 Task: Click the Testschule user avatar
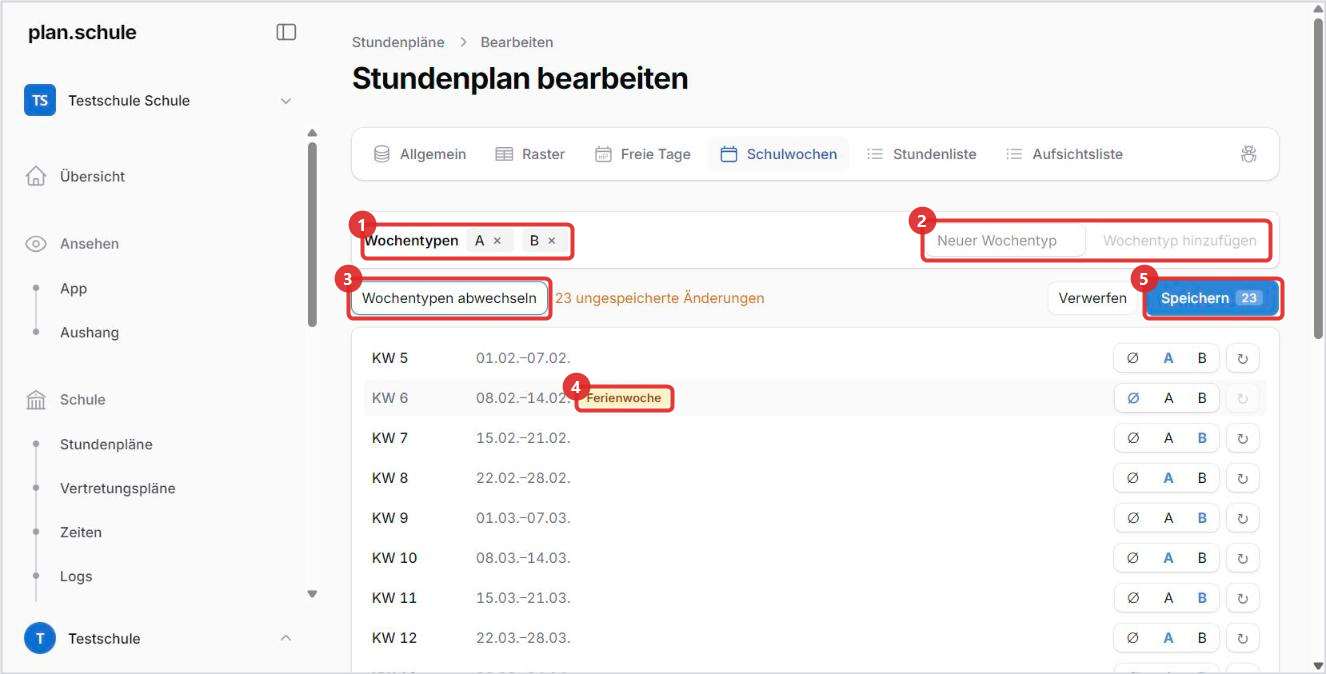40,638
